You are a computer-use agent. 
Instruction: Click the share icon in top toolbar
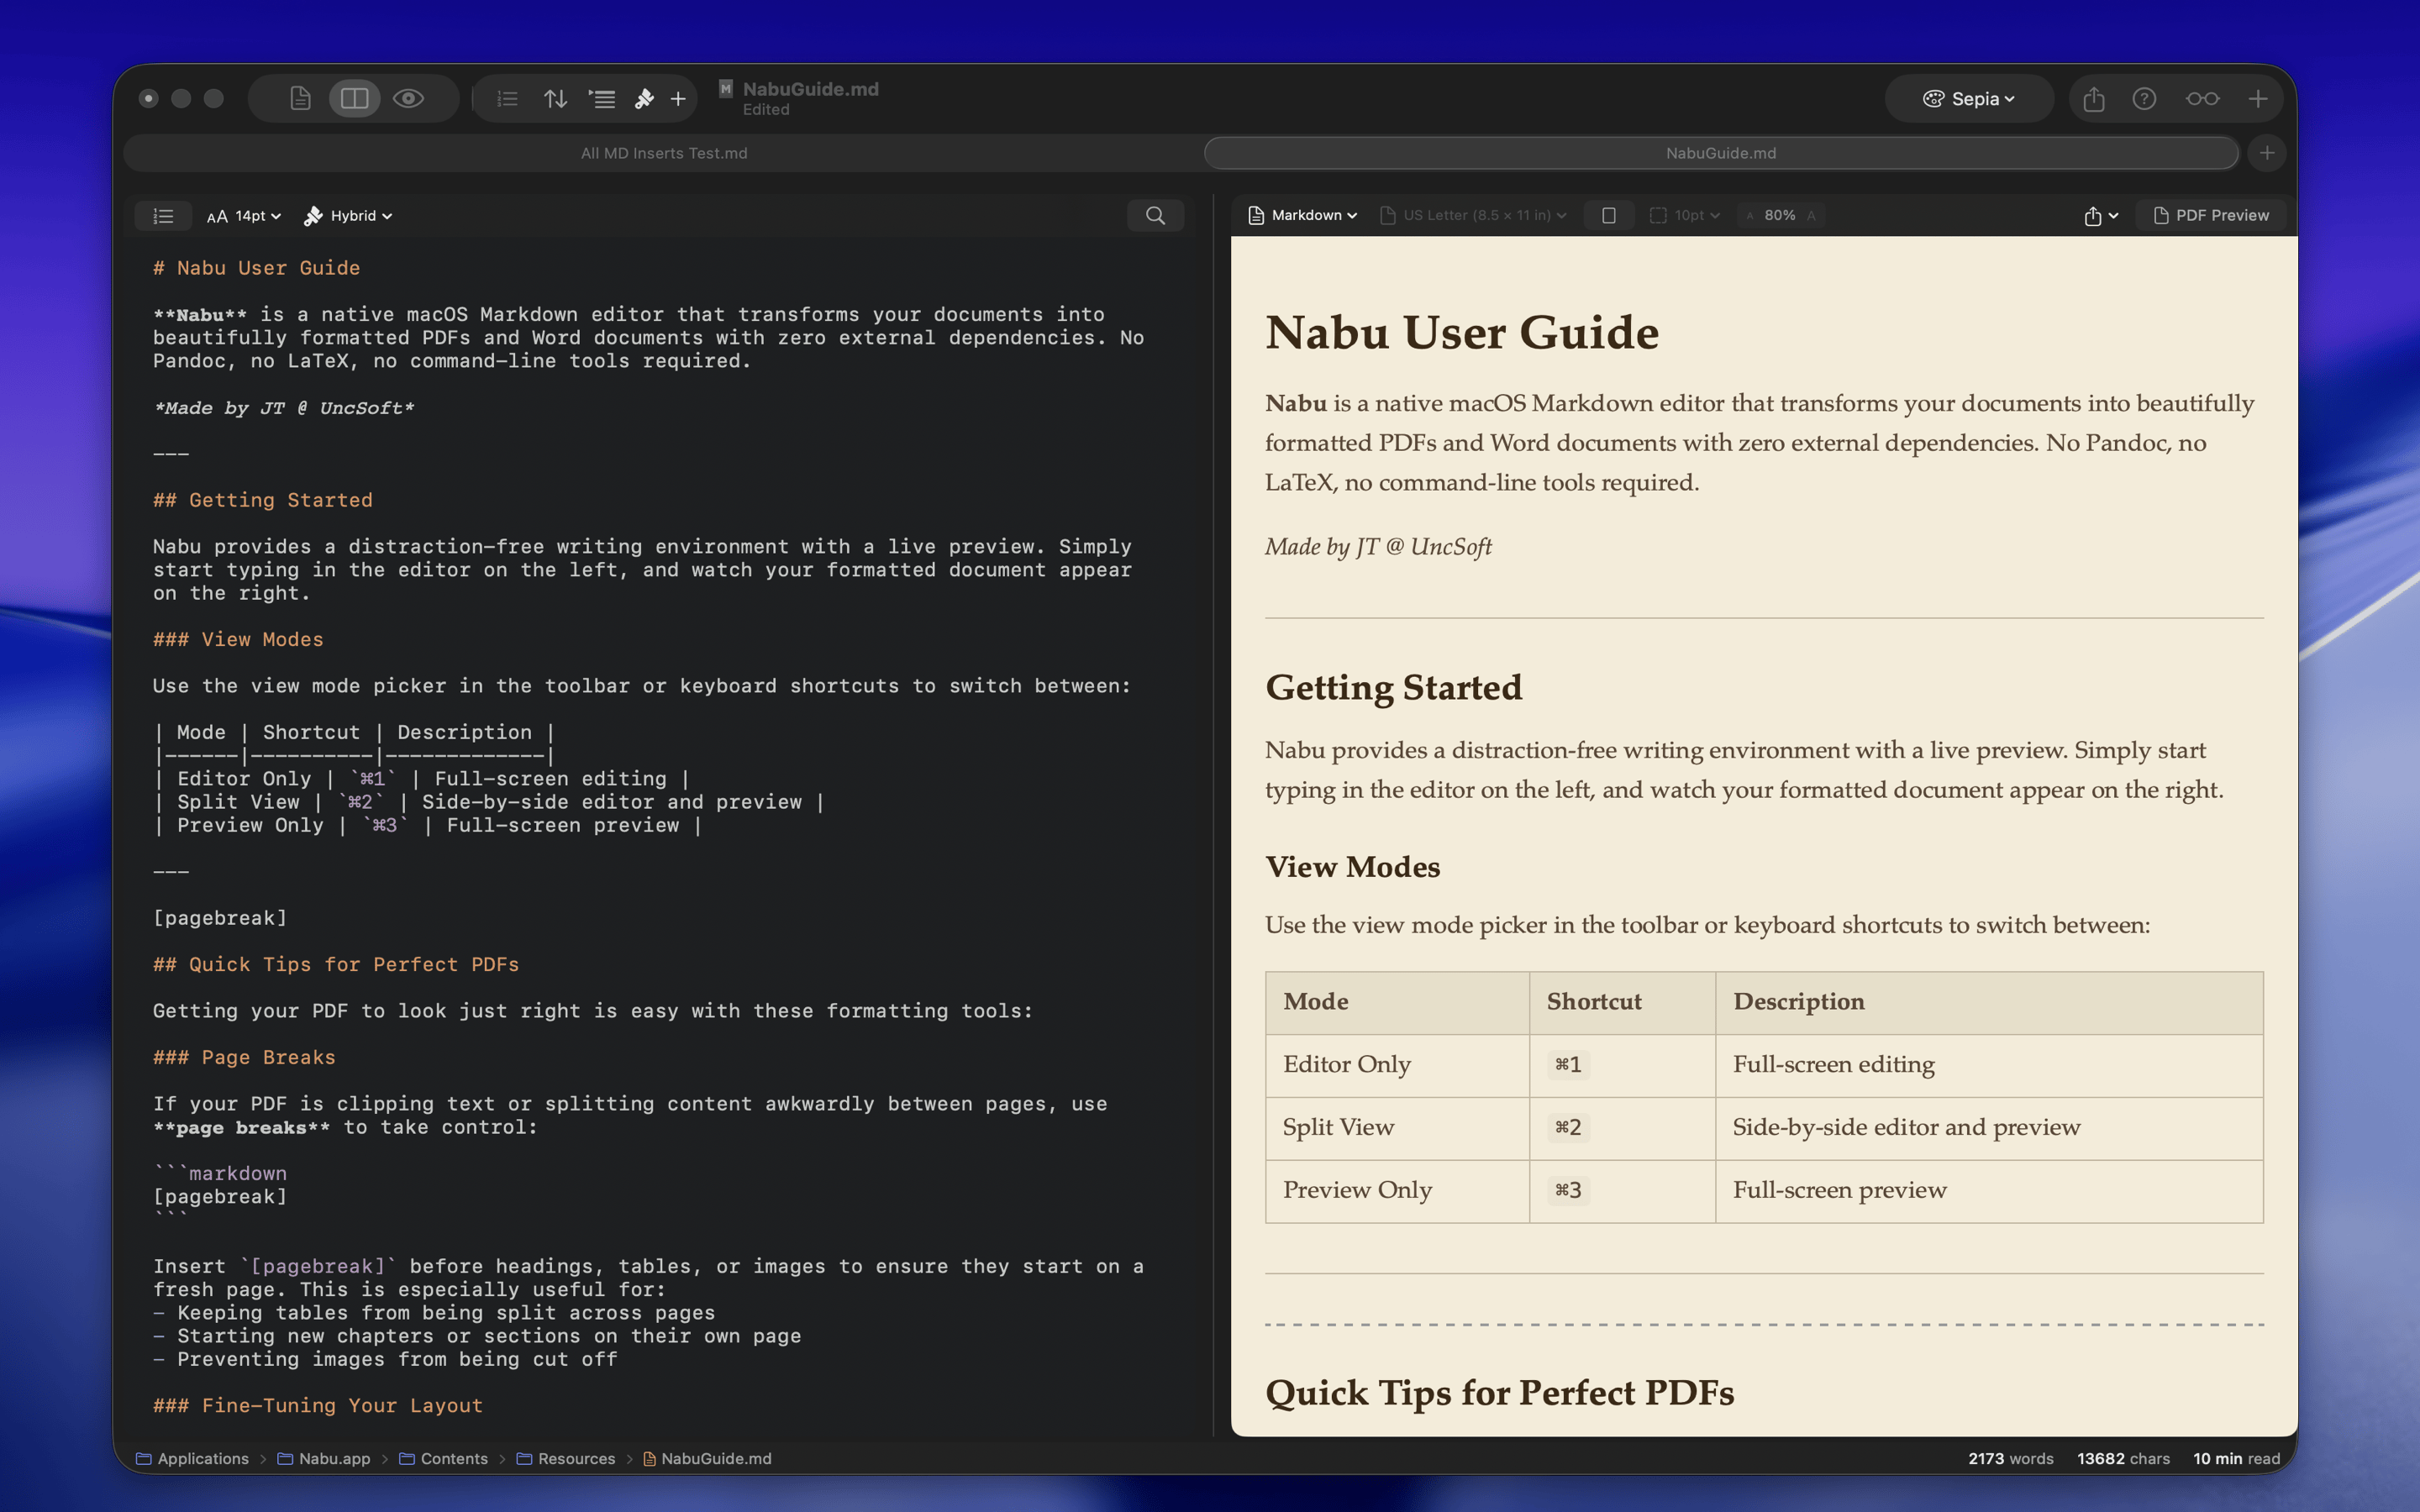2094,99
